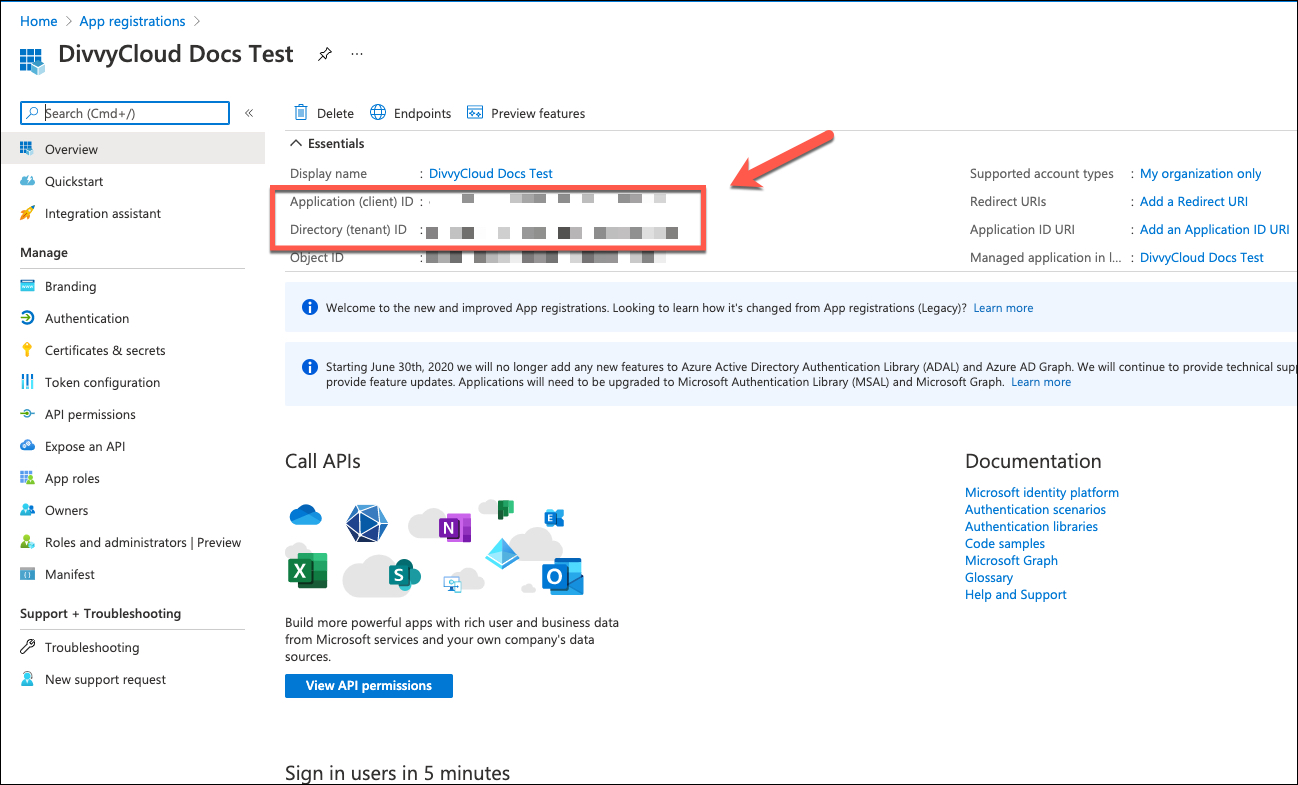Click Learn more in the welcome banner
This screenshot has width=1298, height=785.
pos(1003,308)
